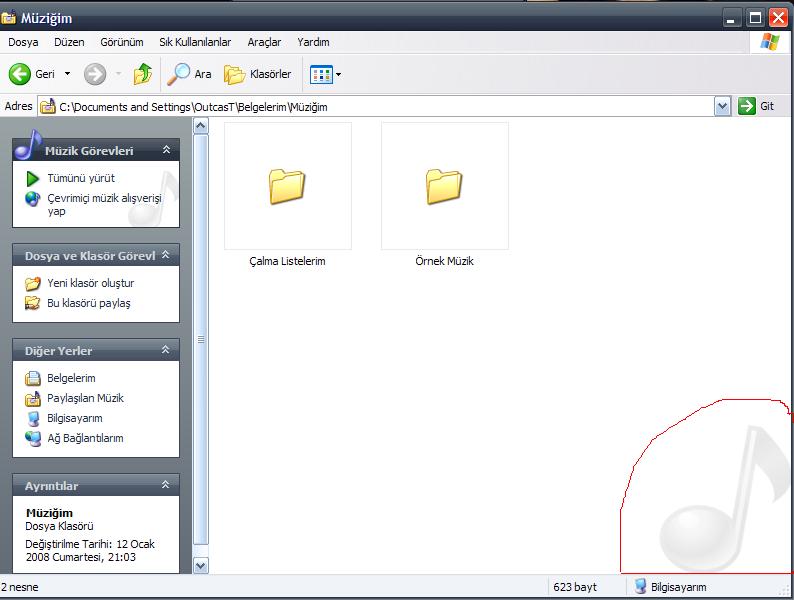Click the Yeni klasör oluştur folder icon
The height and width of the screenshot is (600, 794).
[33, 283]
